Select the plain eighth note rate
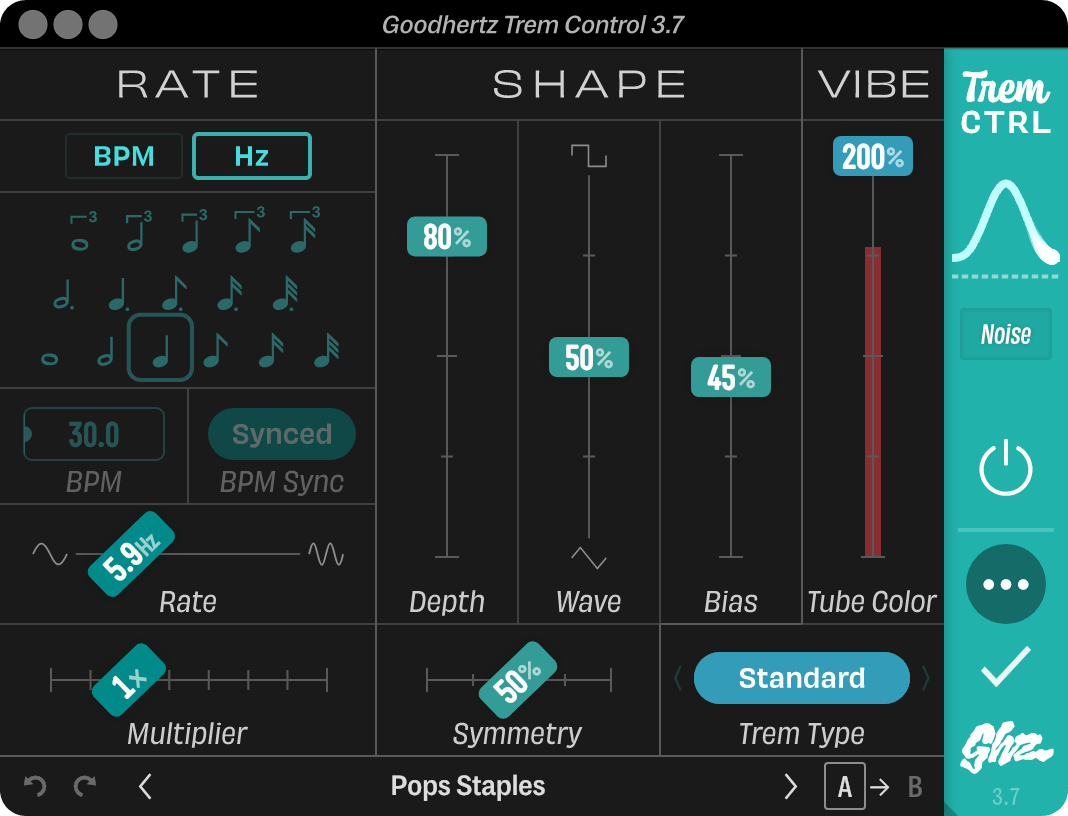Image resolution: width=1068 pixels, height=816 pixels. (x=216, y=350)
